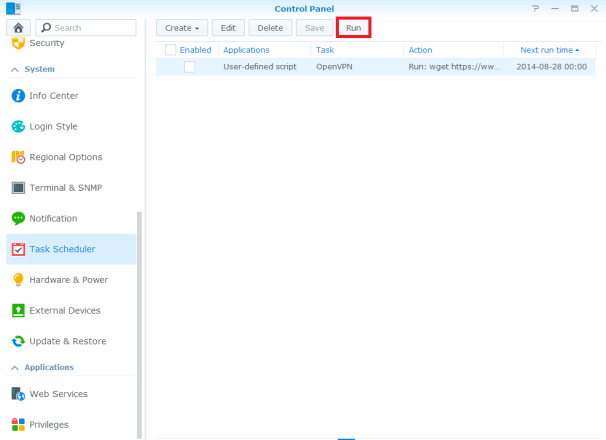Image resolution: width=606 pixels, height=440 pixels.
Task: Select Task Scheduler in sidebar
Action: click(71, 249)
